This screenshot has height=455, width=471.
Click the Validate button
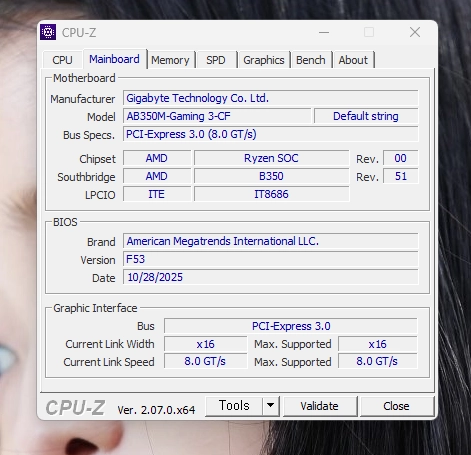coord(320,406)
